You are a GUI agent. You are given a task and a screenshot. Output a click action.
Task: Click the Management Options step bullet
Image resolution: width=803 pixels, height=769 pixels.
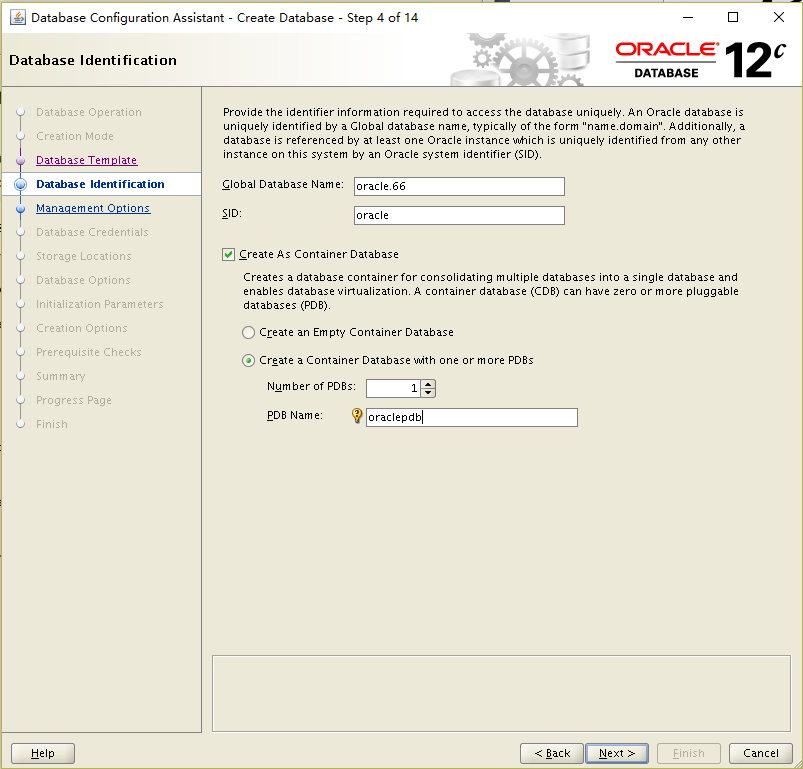click(20, 208)
